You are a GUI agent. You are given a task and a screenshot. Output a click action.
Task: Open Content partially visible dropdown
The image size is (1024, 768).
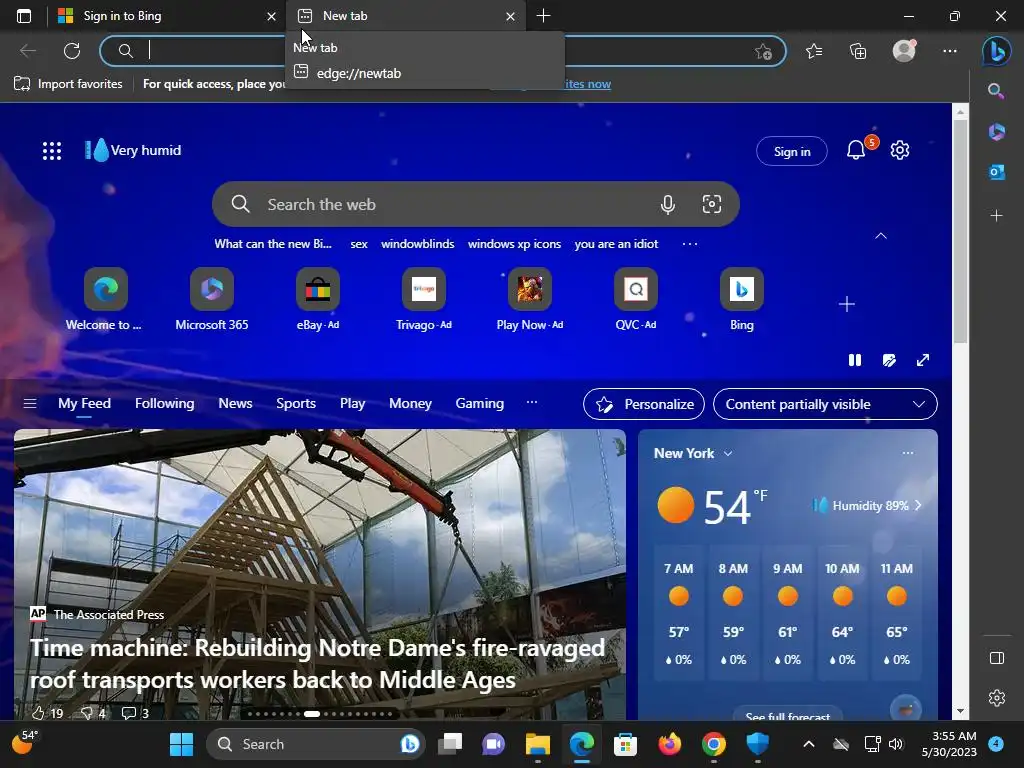825,404
